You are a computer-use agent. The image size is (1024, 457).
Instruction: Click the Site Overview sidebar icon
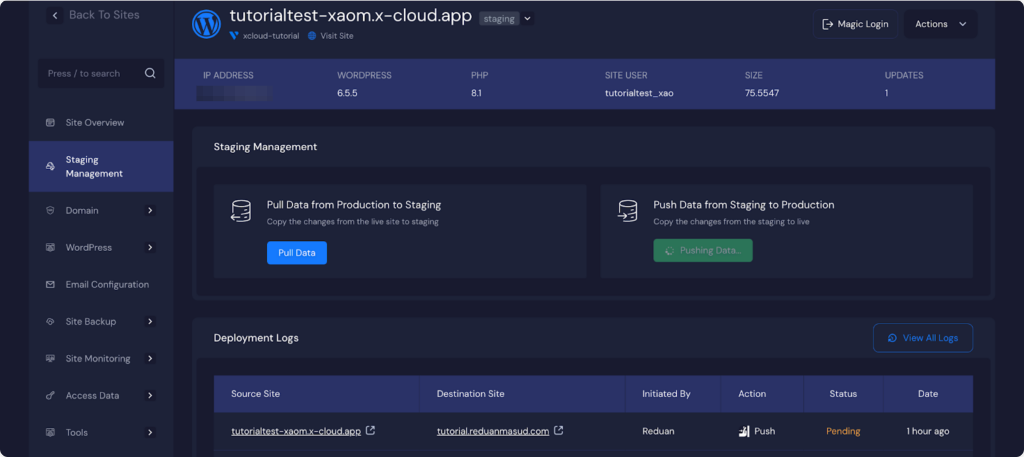click(x=50, y=123)
